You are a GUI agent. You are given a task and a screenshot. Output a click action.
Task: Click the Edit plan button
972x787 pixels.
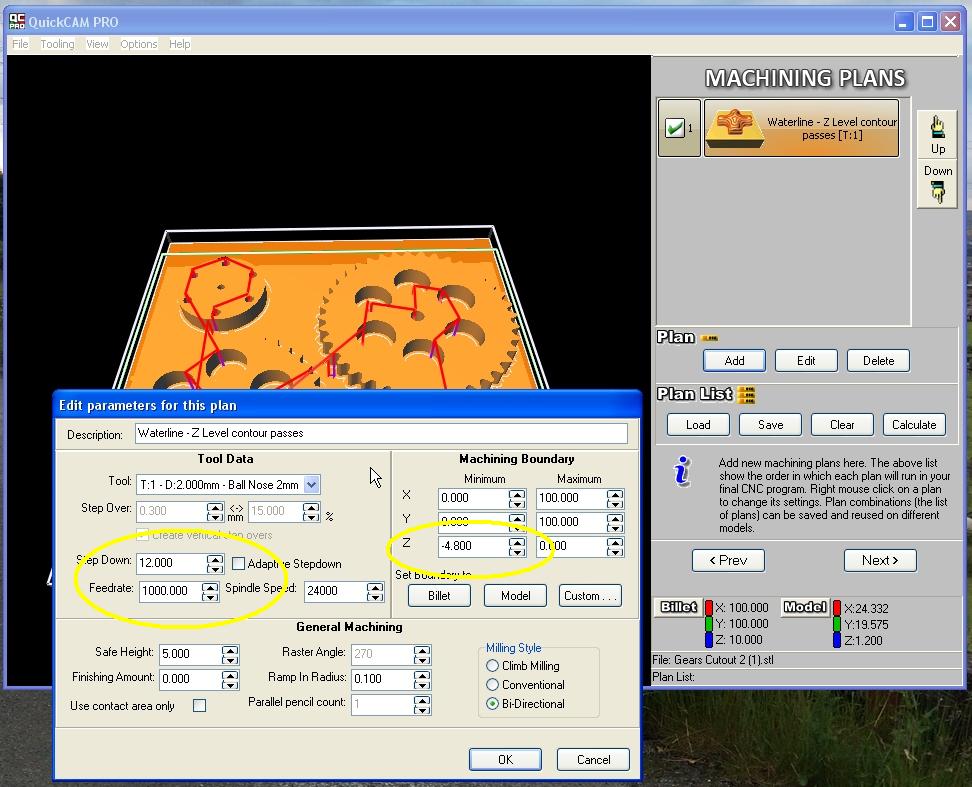click(x=806, y=361)
